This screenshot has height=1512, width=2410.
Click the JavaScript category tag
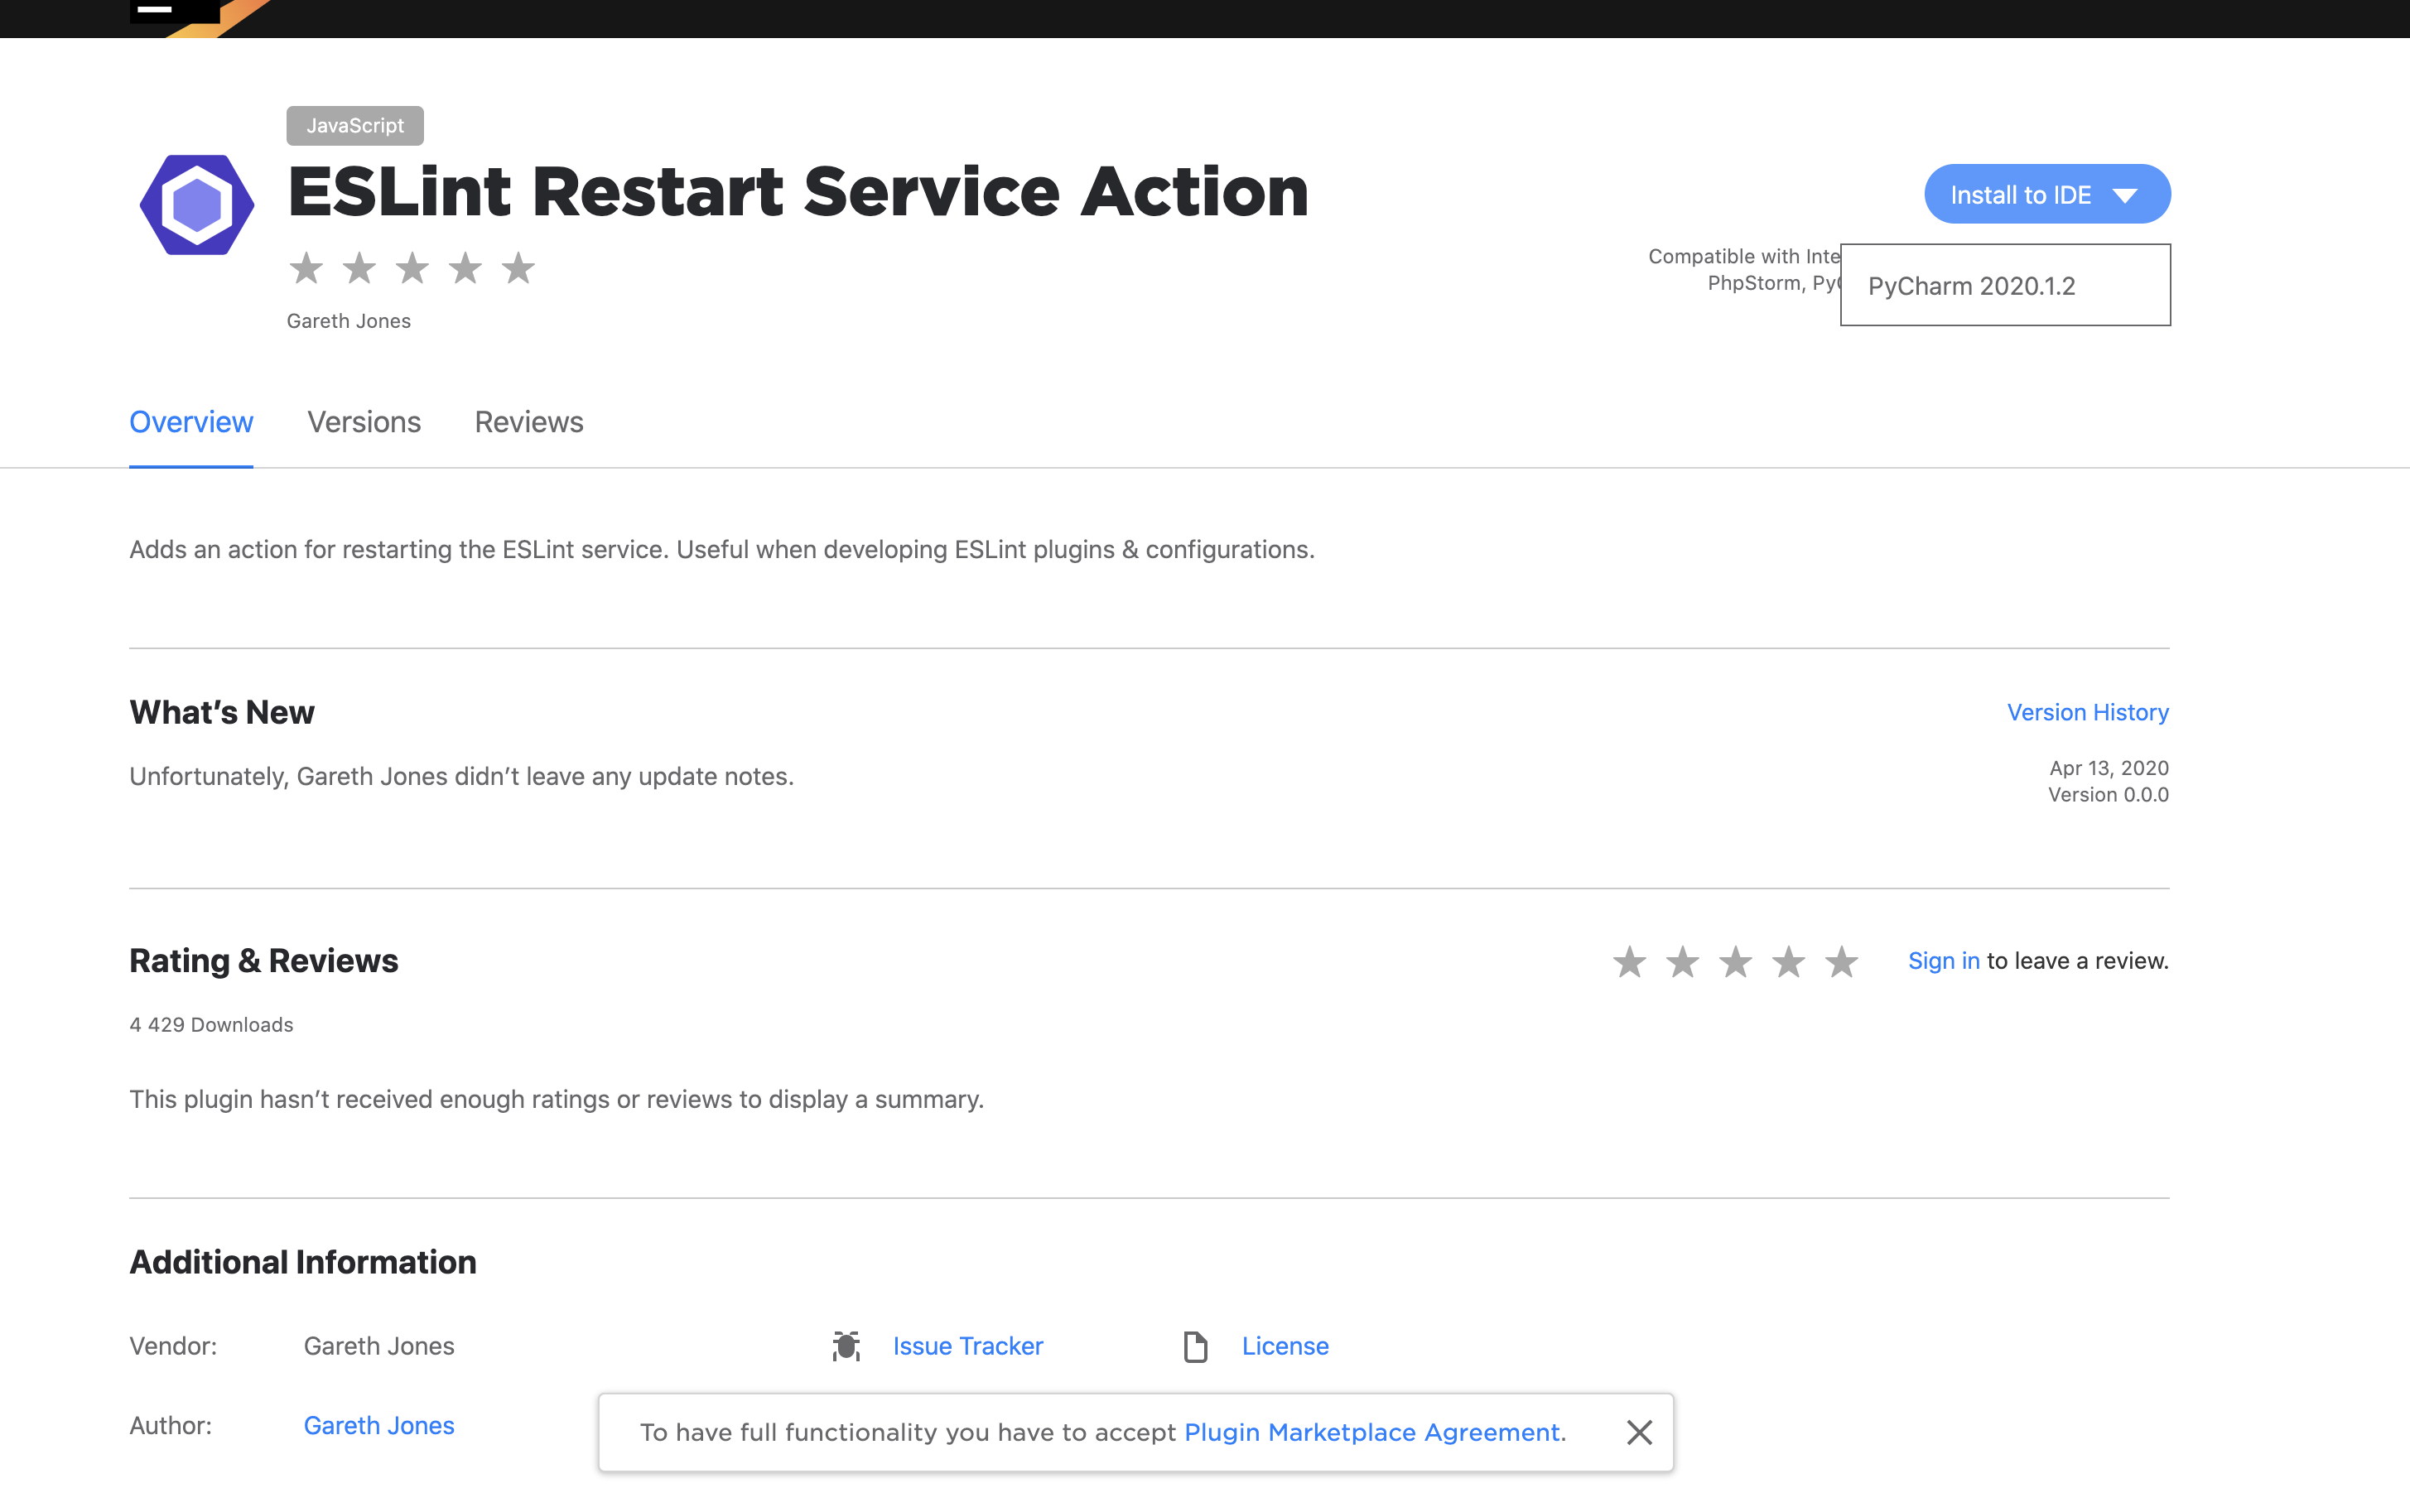point(355,126)
